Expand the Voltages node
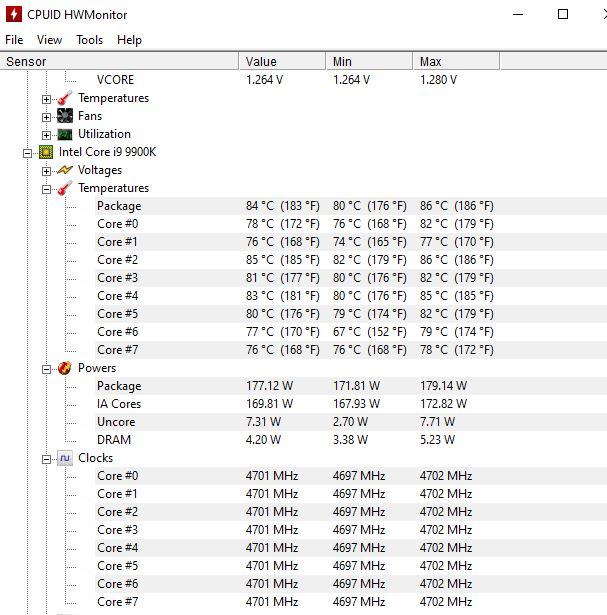 click(46, 171)
